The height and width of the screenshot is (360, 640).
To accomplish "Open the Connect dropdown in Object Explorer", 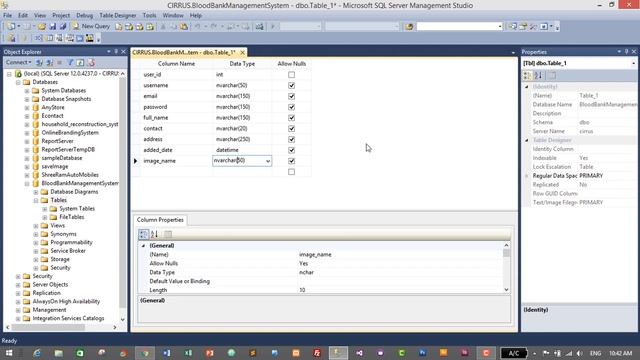I will (18, 62).
